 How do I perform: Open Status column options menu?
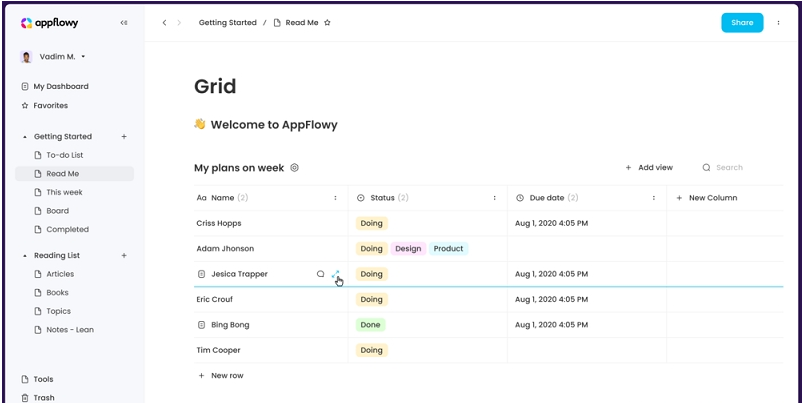(x=494, y=198)
